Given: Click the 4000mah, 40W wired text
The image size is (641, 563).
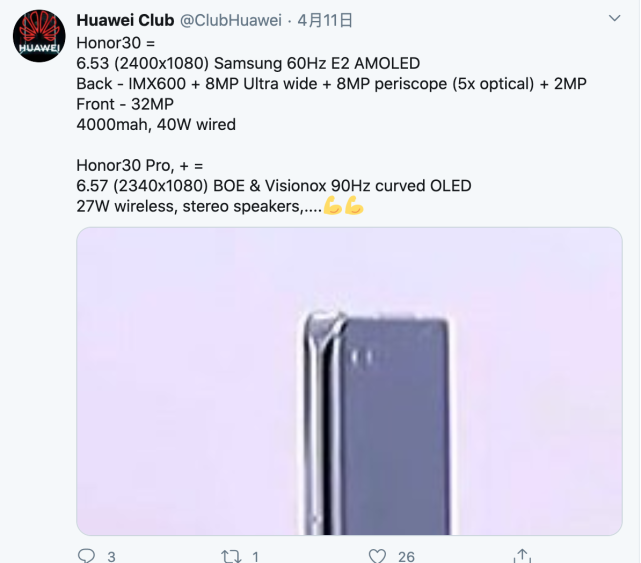Looking at the screenshot, I should click(156, 125).
